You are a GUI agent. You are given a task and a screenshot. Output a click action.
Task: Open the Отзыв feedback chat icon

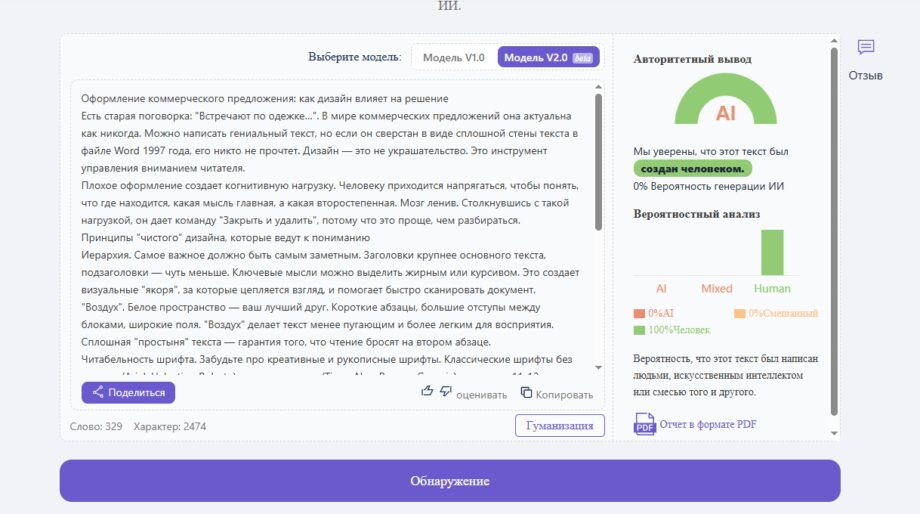[865, 48]
